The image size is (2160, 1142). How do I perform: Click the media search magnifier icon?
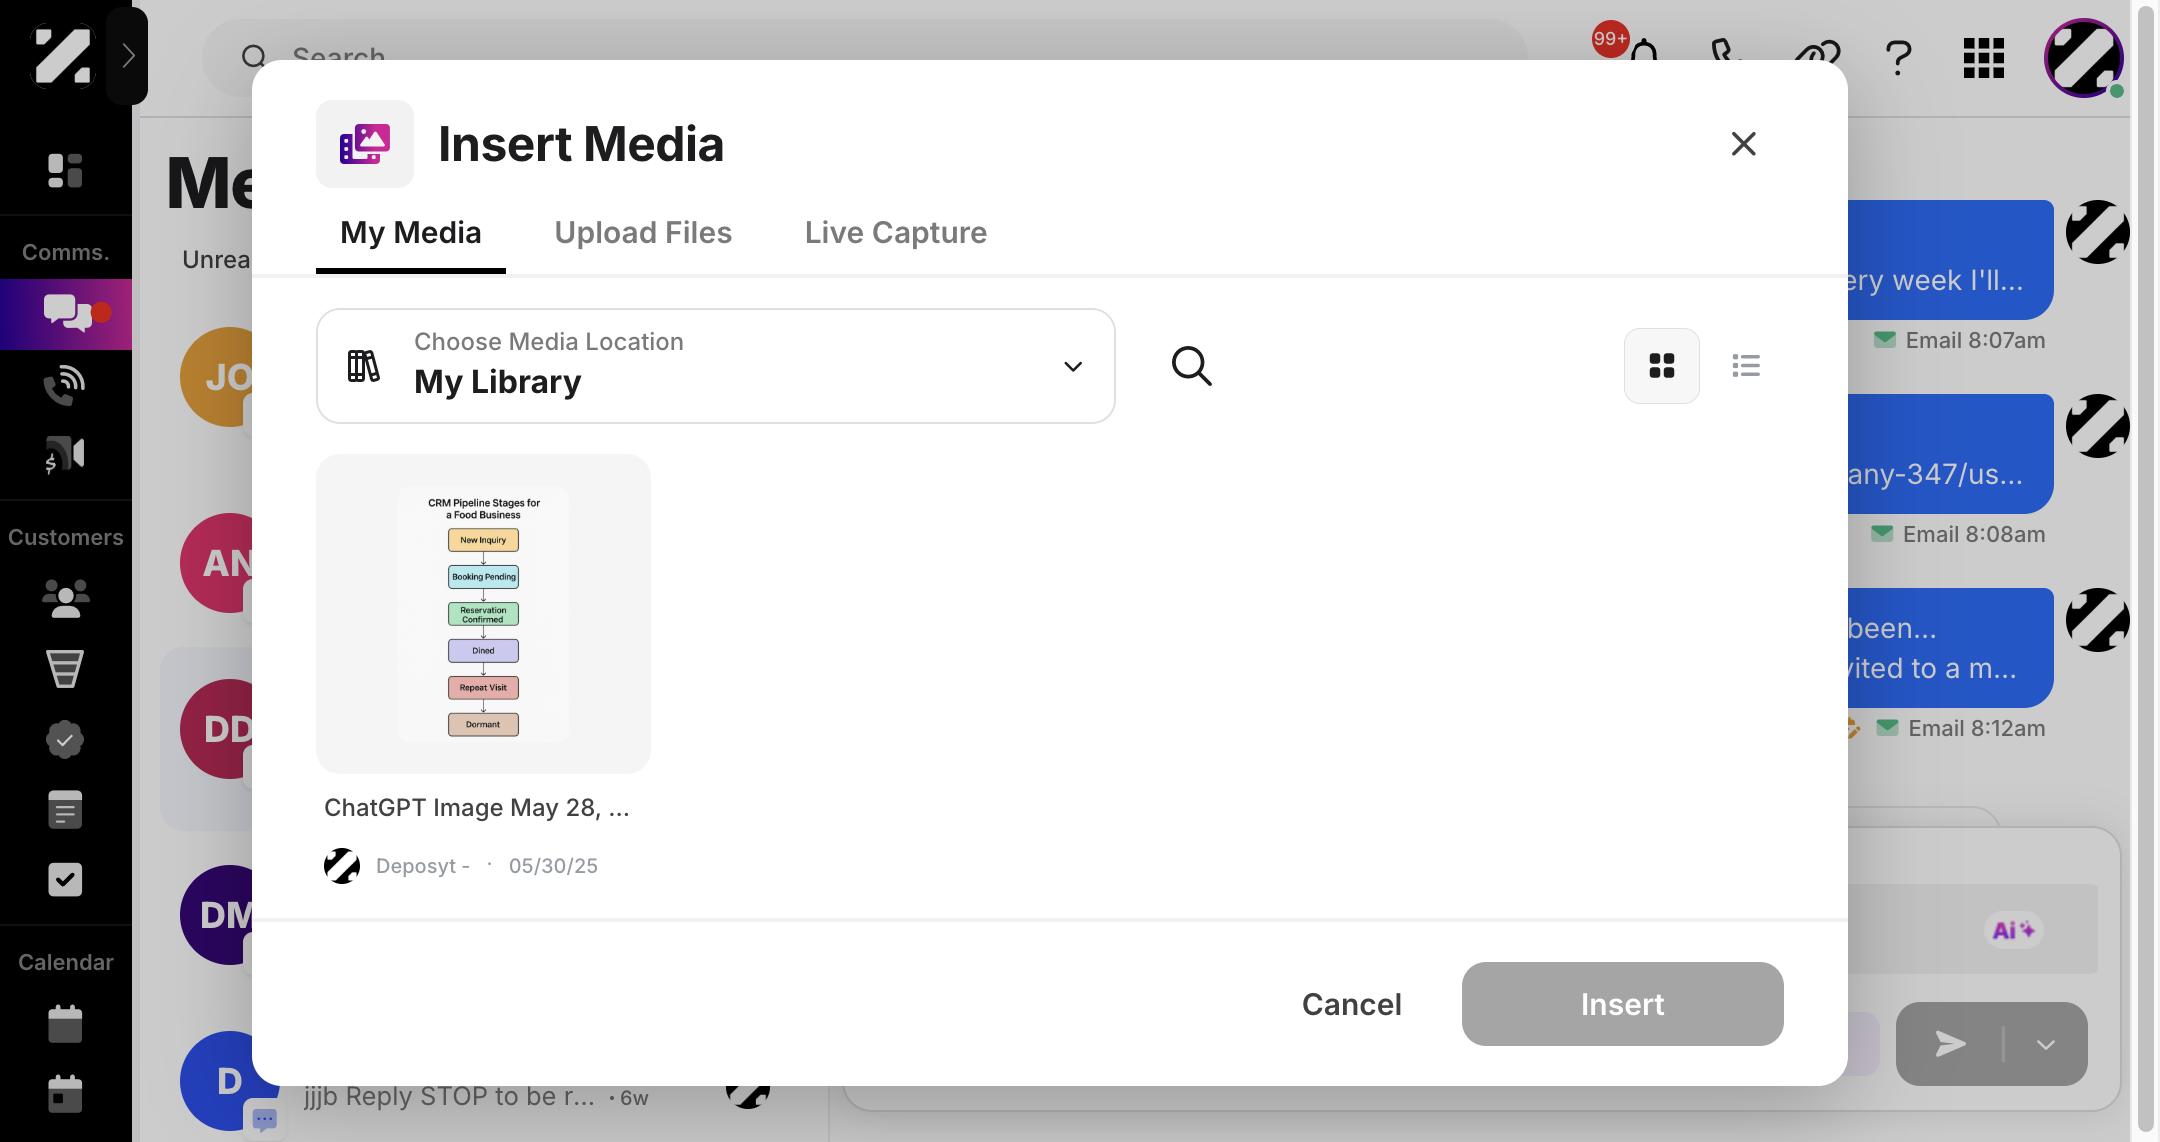click(1191, 366)
